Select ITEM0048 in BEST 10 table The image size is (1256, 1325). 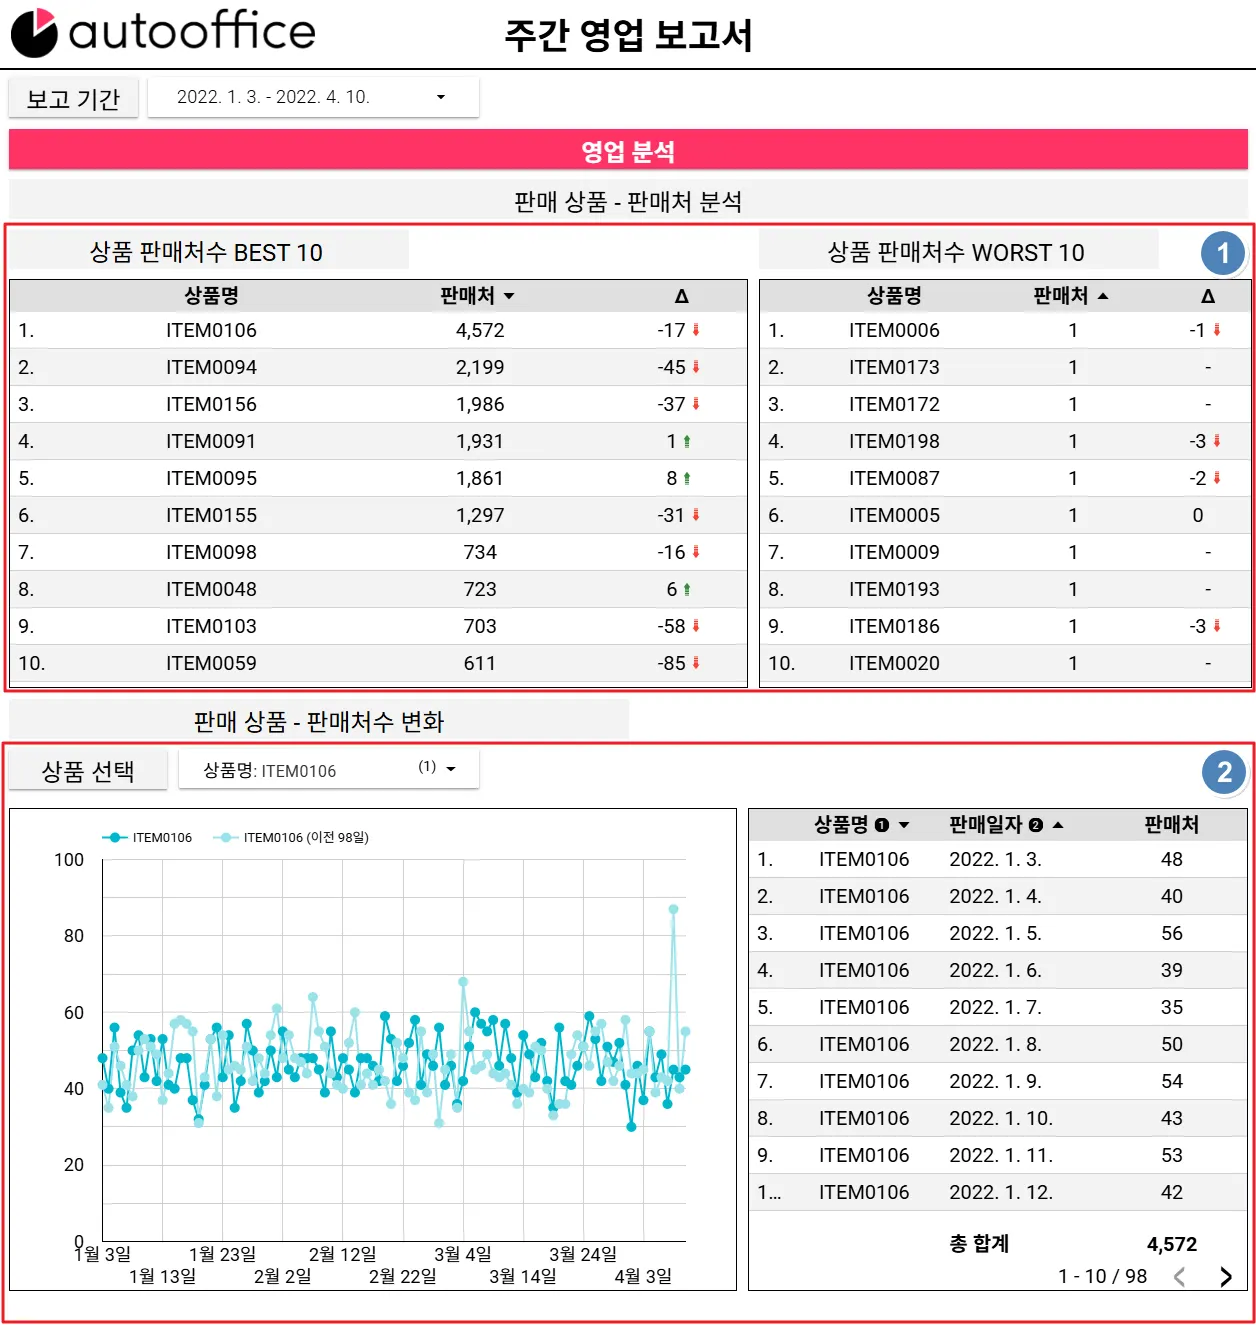(211, 589)
